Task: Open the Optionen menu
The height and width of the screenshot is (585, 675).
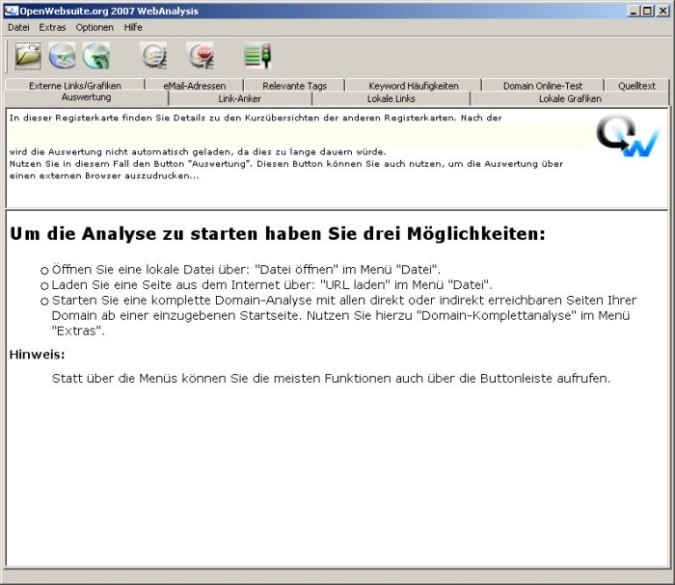Action: (x=95, y=28)
